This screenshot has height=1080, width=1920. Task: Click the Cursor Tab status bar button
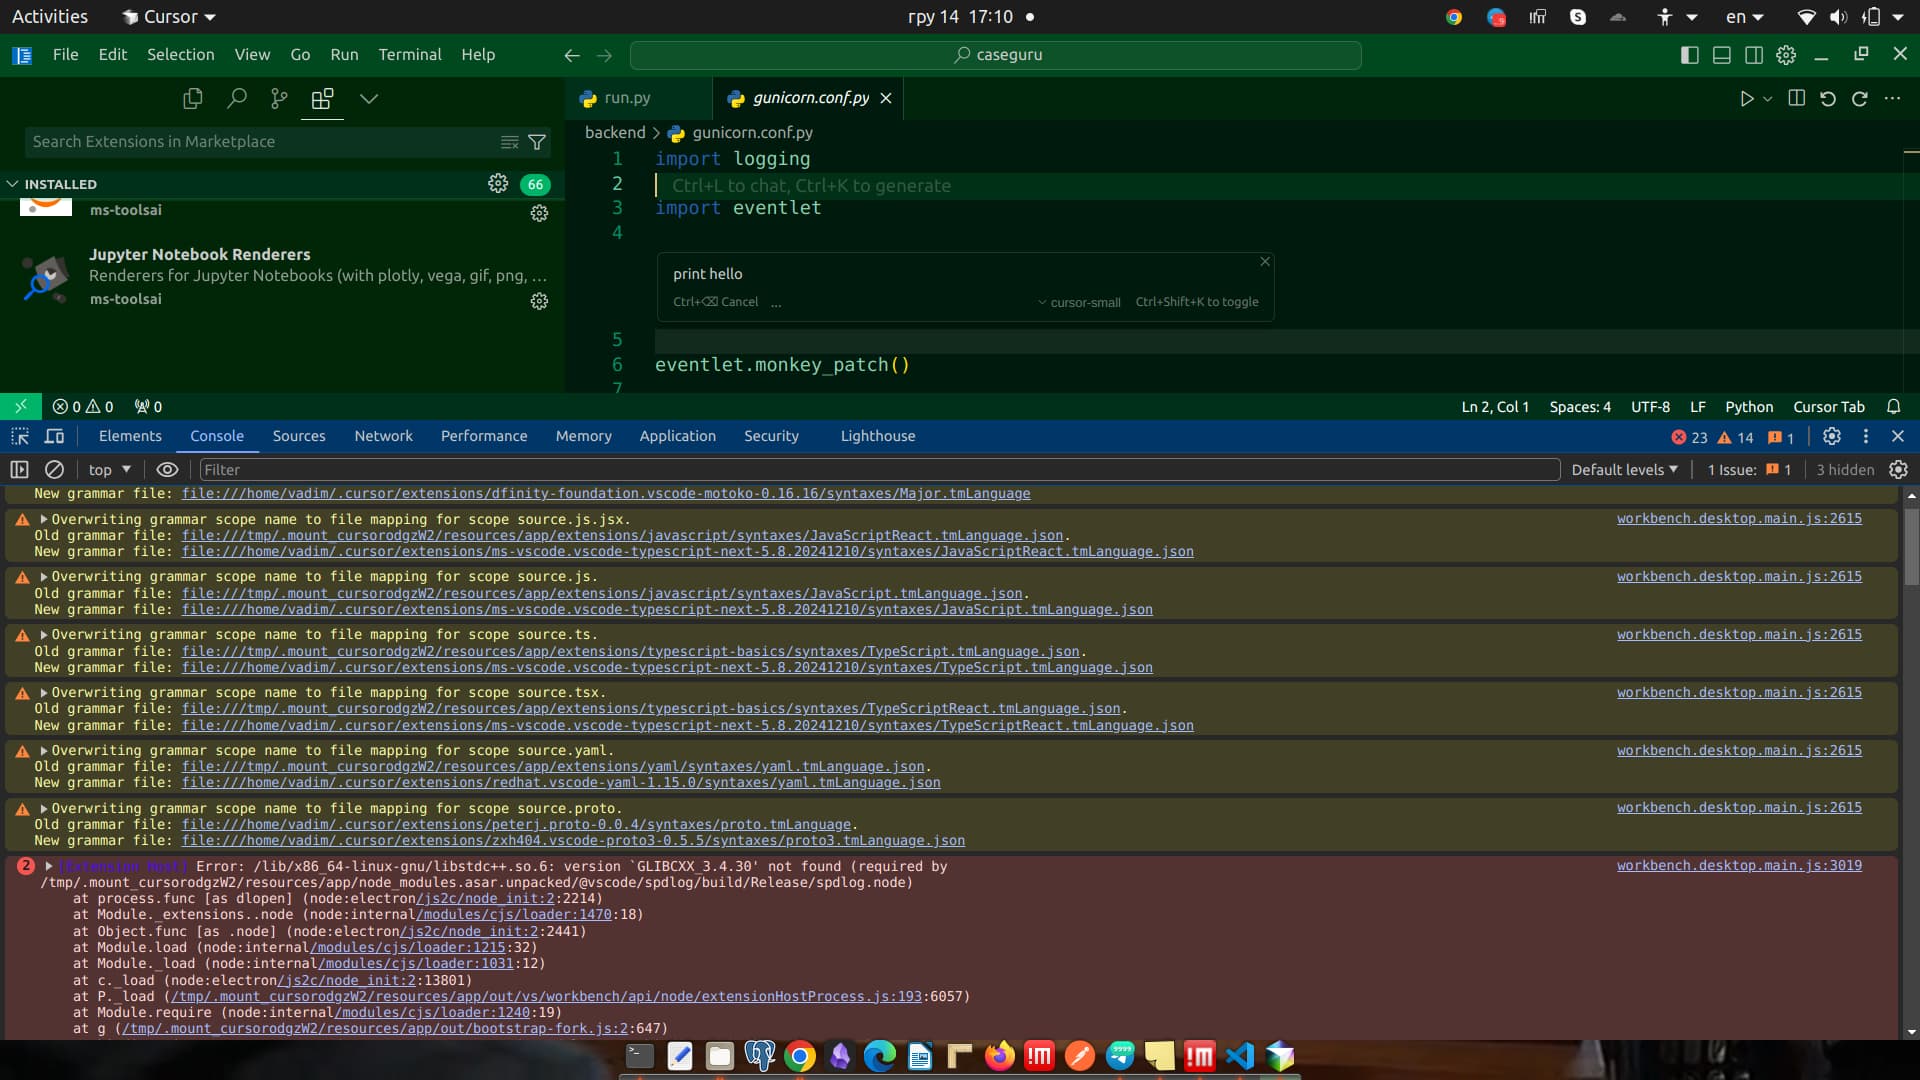pyautogui.click(x=1828, y=406)
